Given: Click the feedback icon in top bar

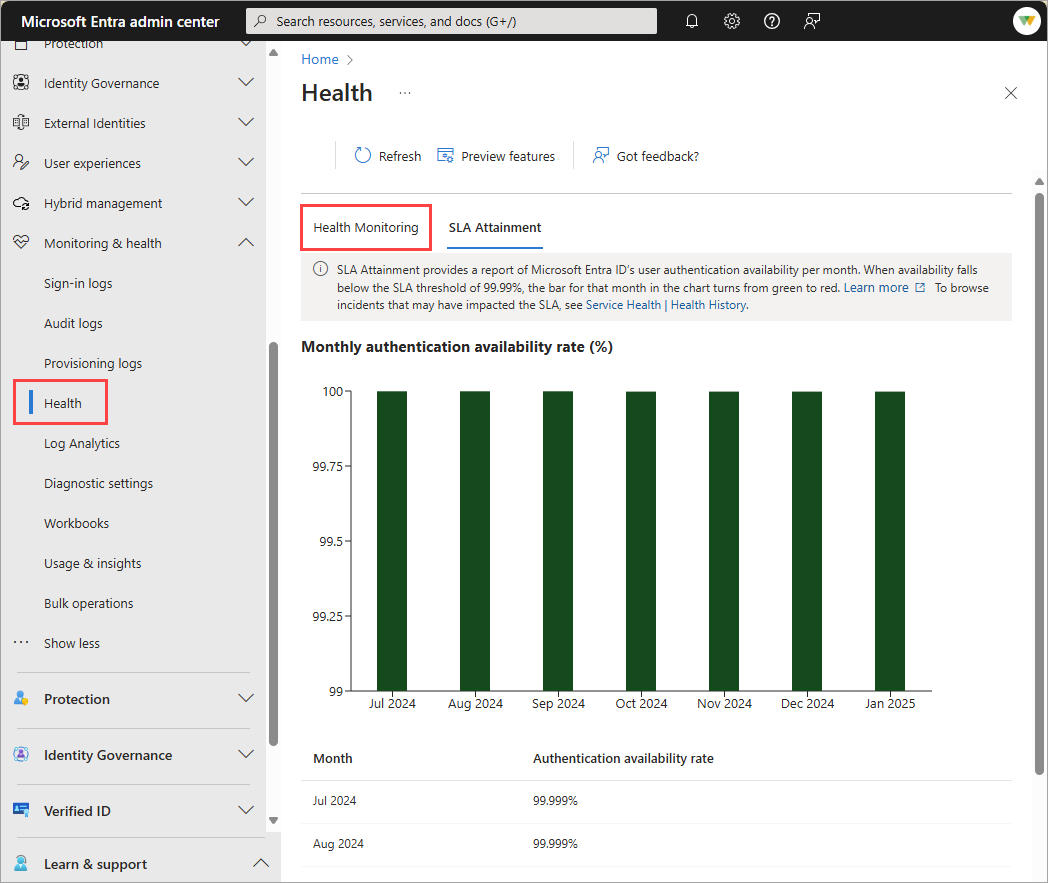Looking at the screenshot, I should [812, 21].
